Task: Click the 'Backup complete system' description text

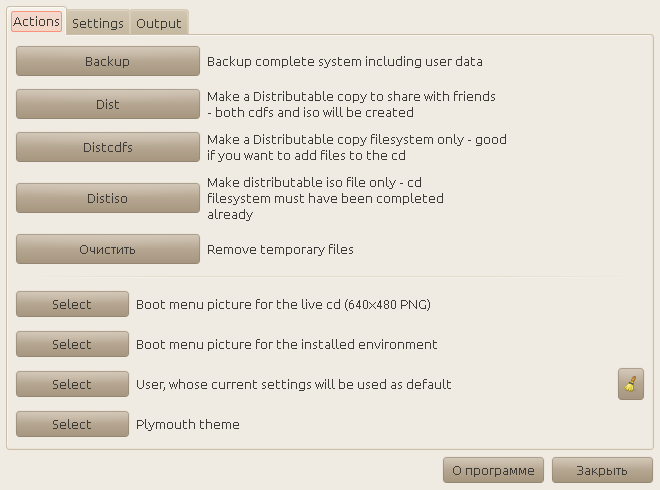Action: coord(345,62)
